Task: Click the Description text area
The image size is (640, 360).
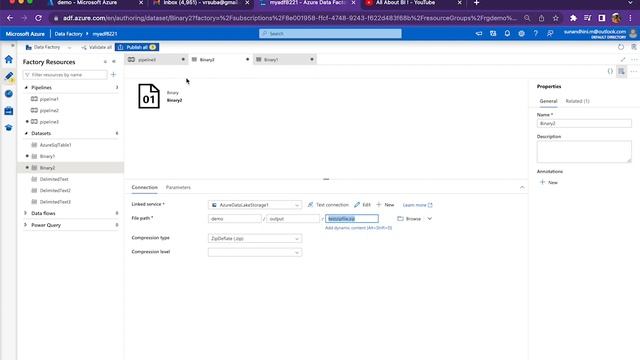Action: coord(584,151)
